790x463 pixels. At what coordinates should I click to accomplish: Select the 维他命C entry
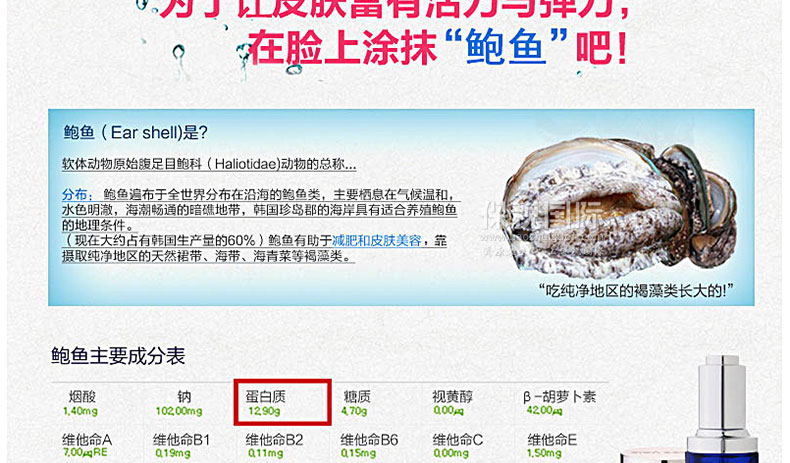pyautogui.click(x=457, y=445)
